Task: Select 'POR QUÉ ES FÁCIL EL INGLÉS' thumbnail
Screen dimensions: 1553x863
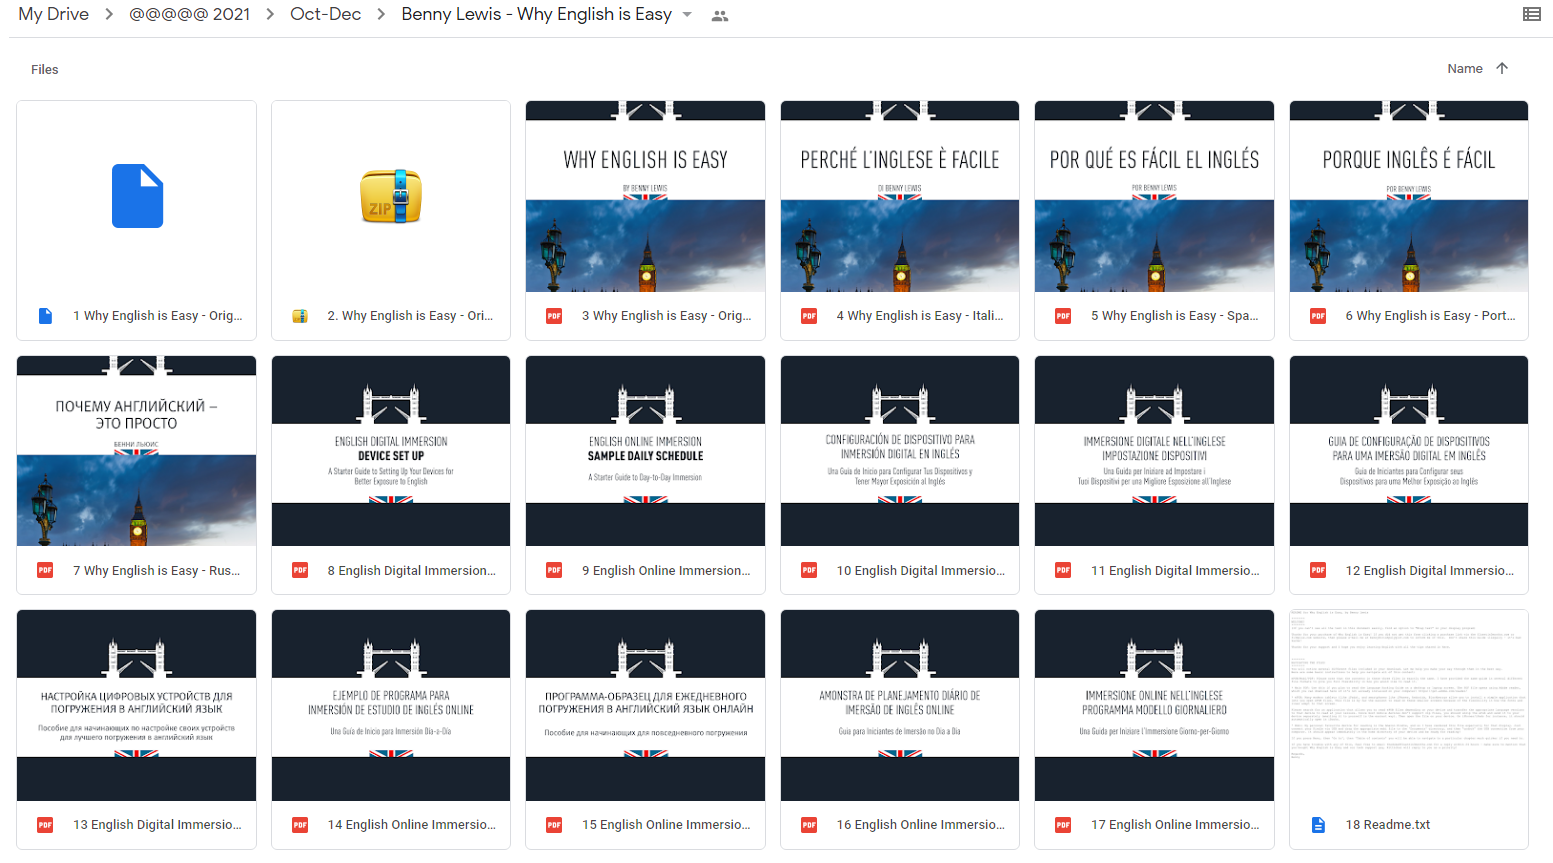Action: [1155, 196]
